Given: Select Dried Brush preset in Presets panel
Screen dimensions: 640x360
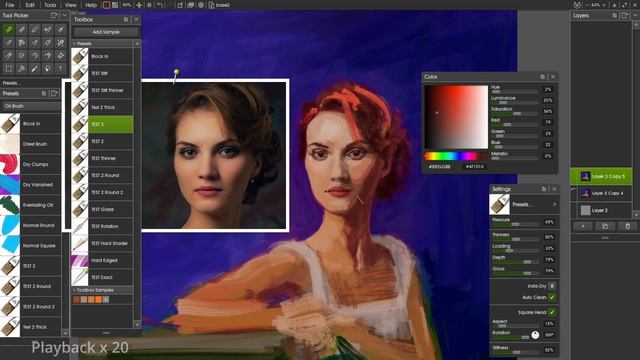Looking at the screenshot, I should 31,144.
